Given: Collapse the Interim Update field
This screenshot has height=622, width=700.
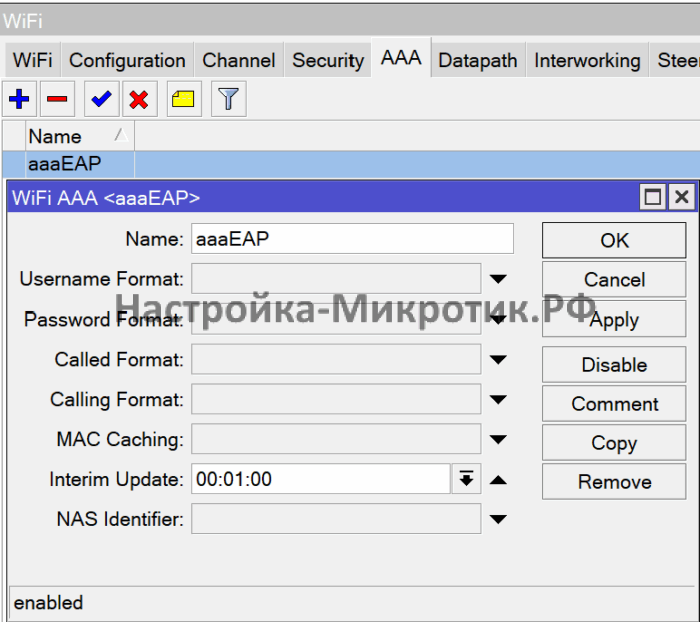Looking at the screenshot, I should 498,480.
